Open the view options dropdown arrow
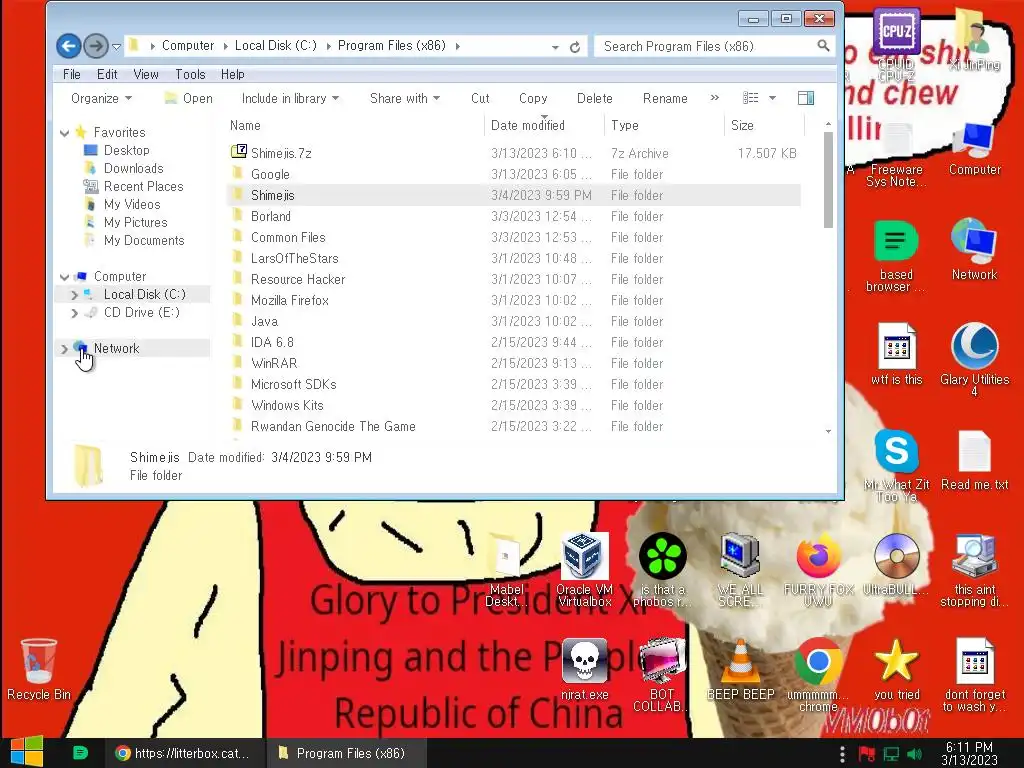The height and width of the screenshot is (768, 1024). 772,98
